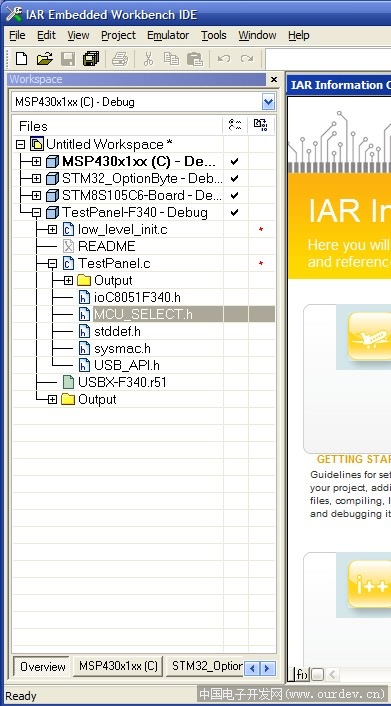Open the Window menu

(257, 35)
